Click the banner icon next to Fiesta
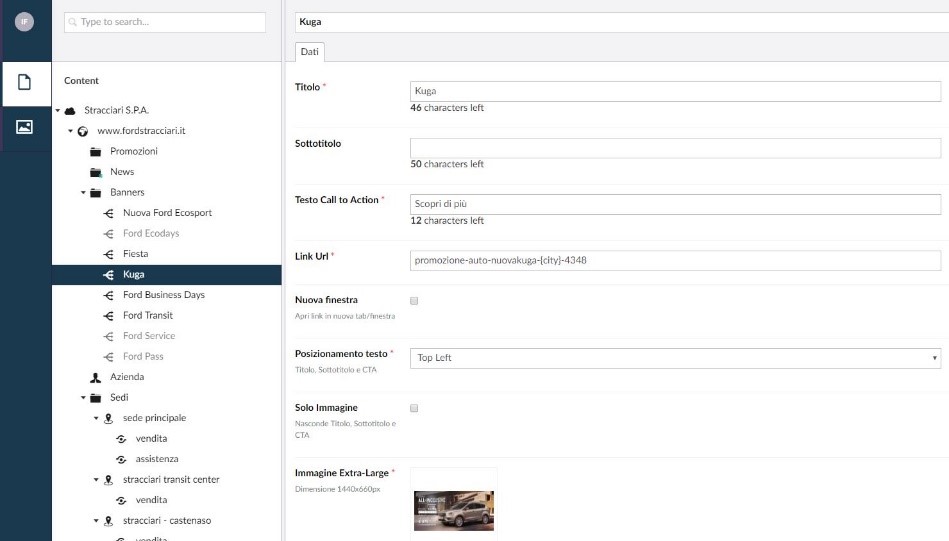 (108, 254)
